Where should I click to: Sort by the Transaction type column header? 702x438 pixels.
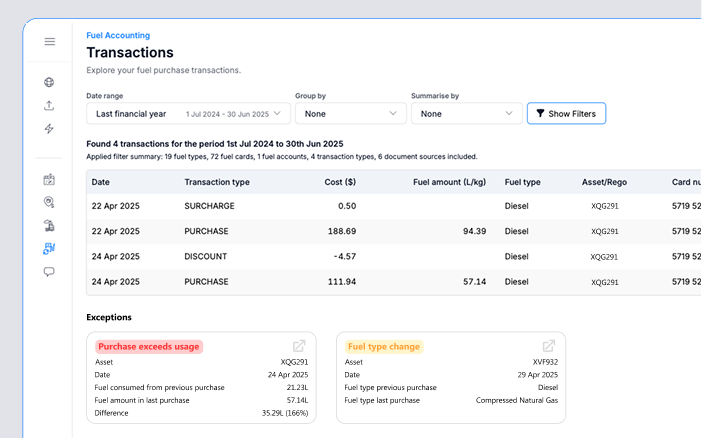click(x=217, y=182)
